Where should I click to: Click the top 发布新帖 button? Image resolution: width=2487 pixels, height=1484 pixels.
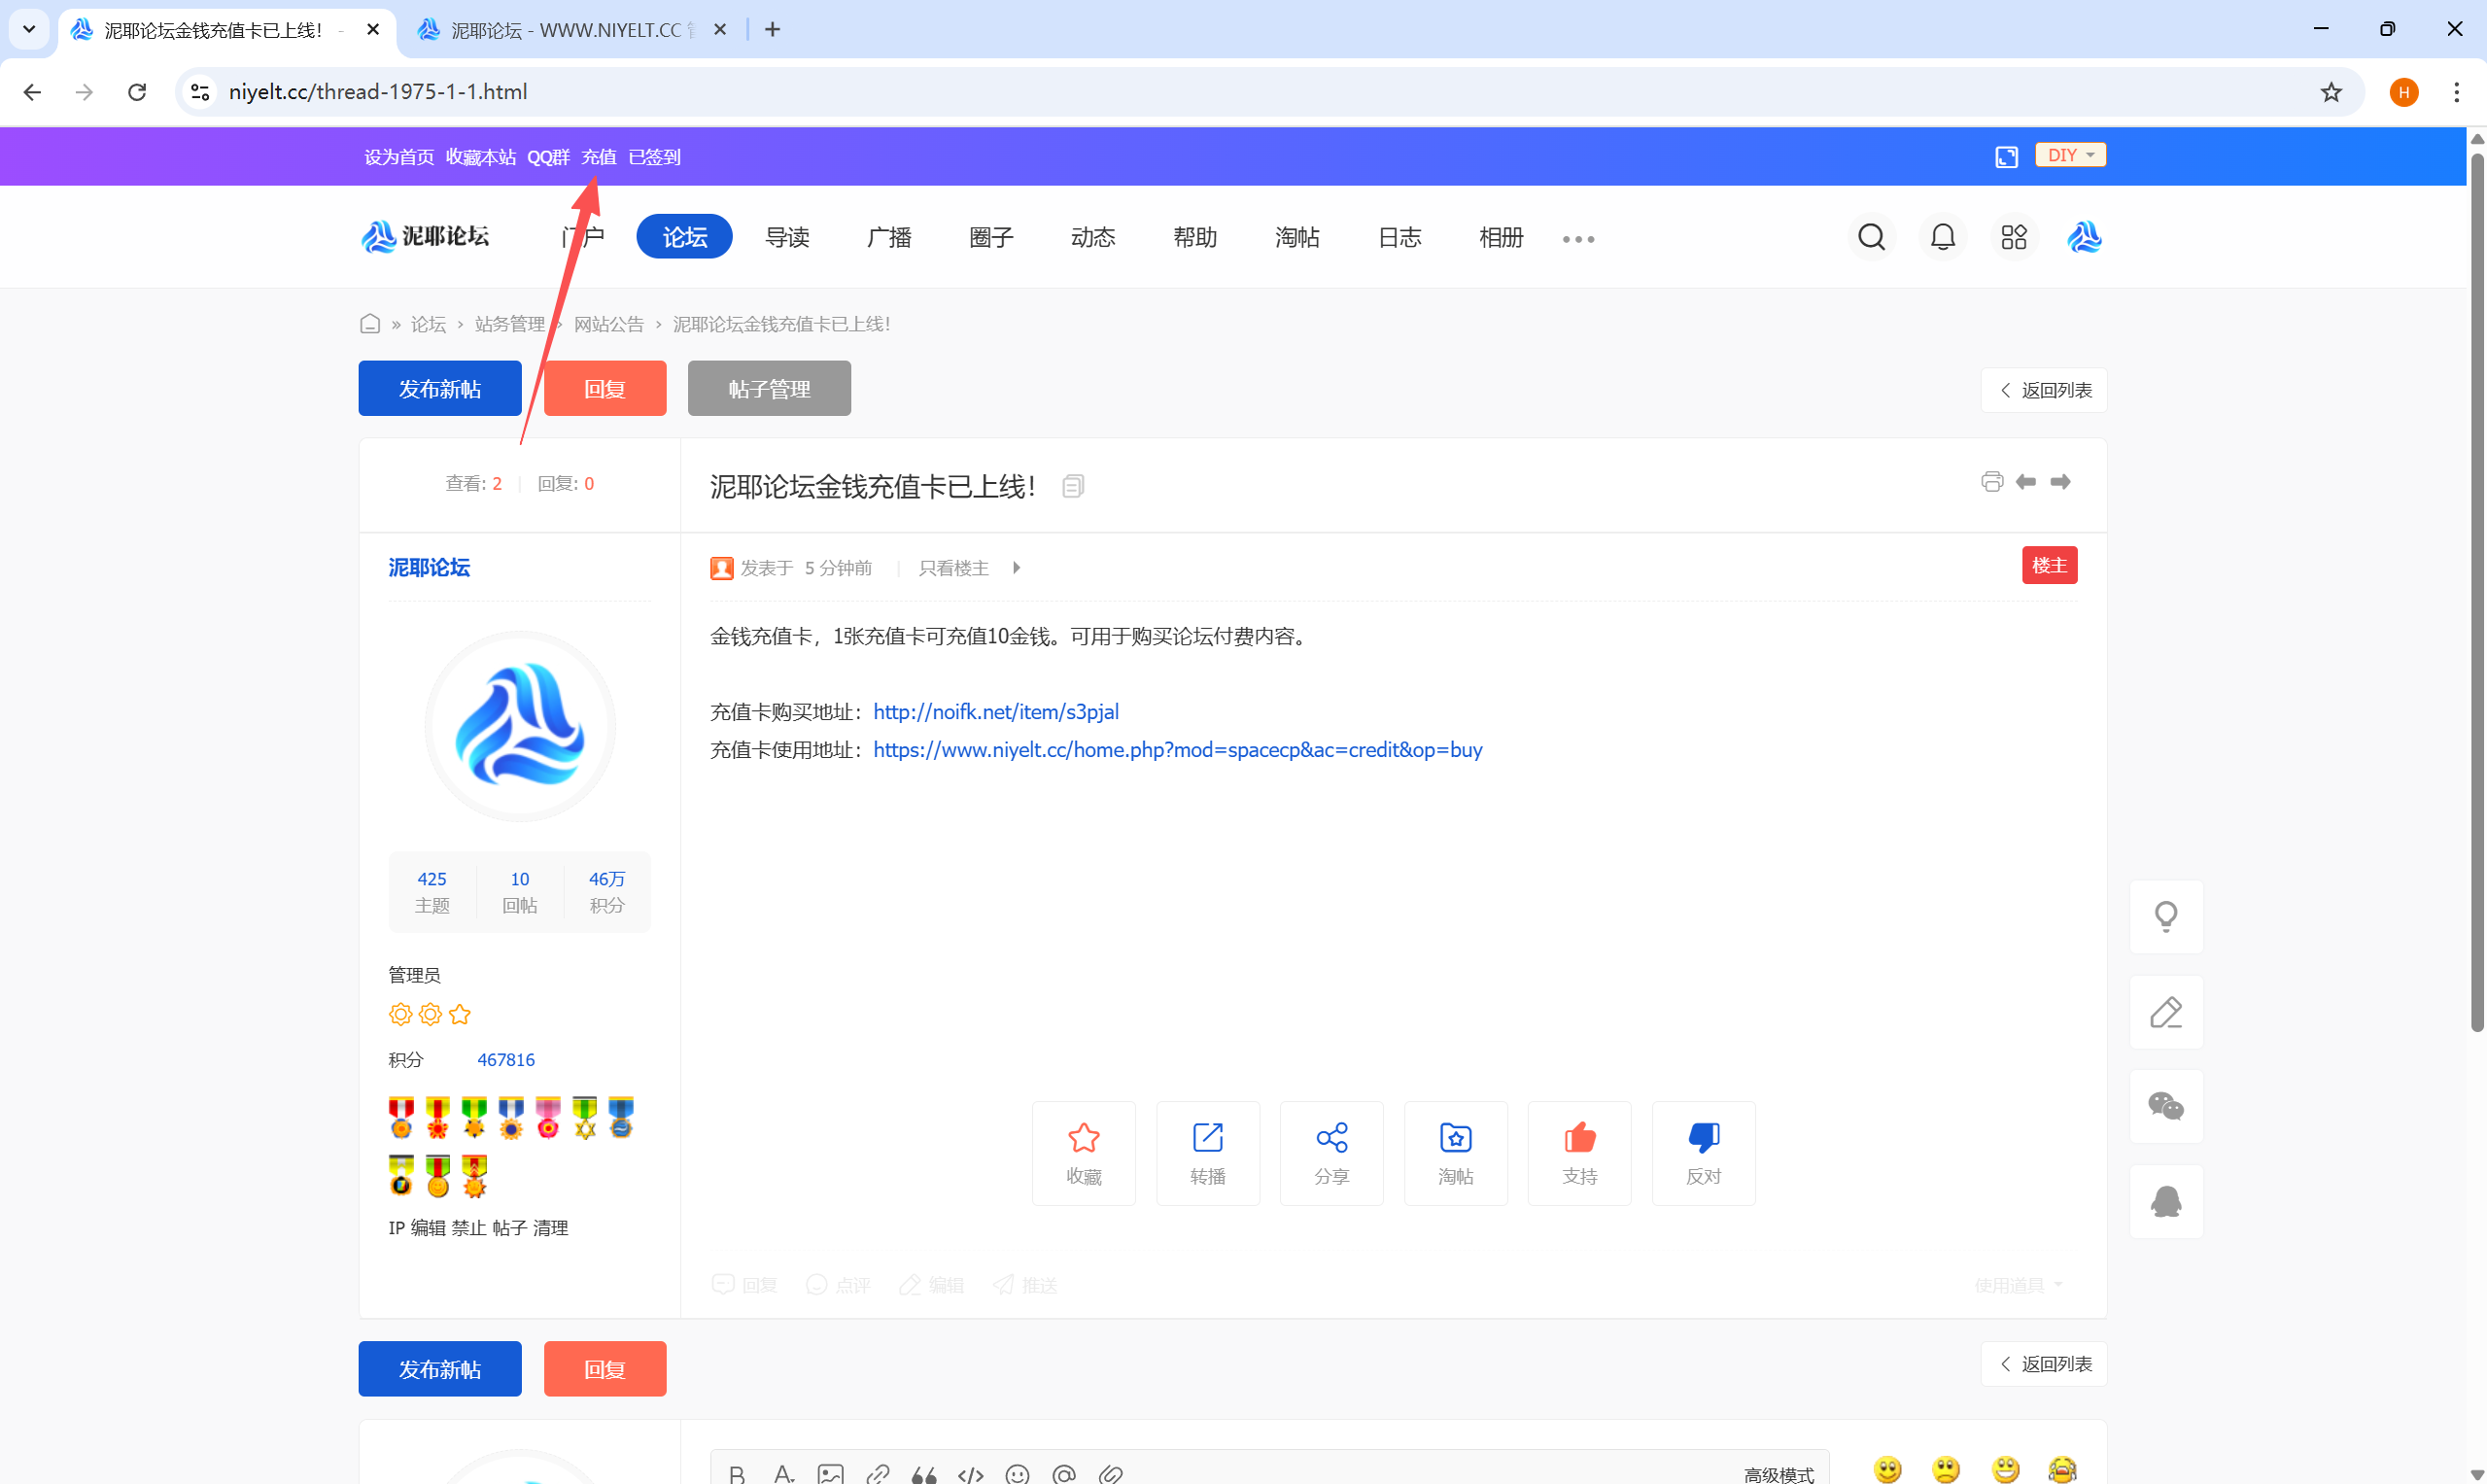pos(440,388)
